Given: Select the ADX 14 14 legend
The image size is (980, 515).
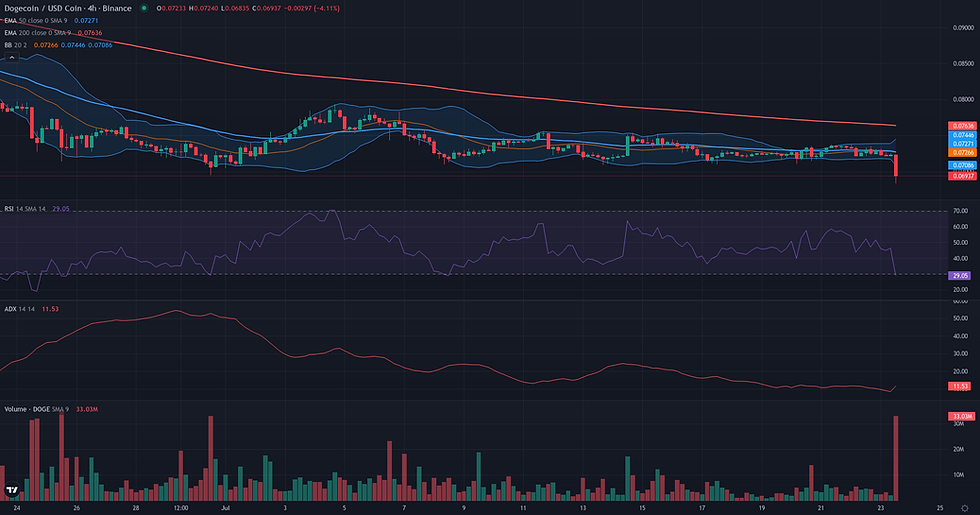Looking at the screenshot, I should click(19, 309).
